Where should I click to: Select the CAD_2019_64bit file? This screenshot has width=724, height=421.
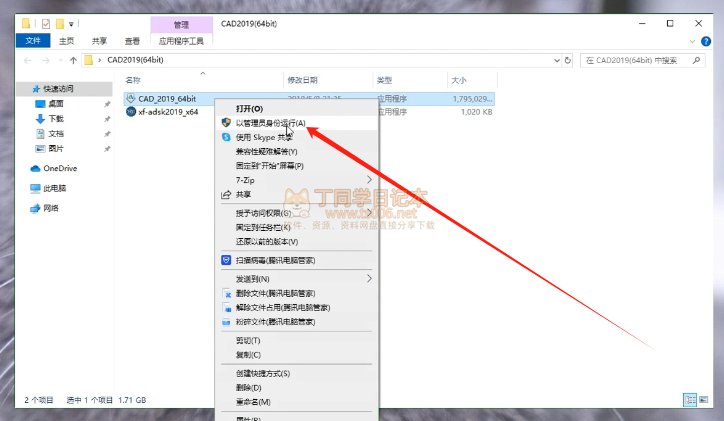(167, 99)
